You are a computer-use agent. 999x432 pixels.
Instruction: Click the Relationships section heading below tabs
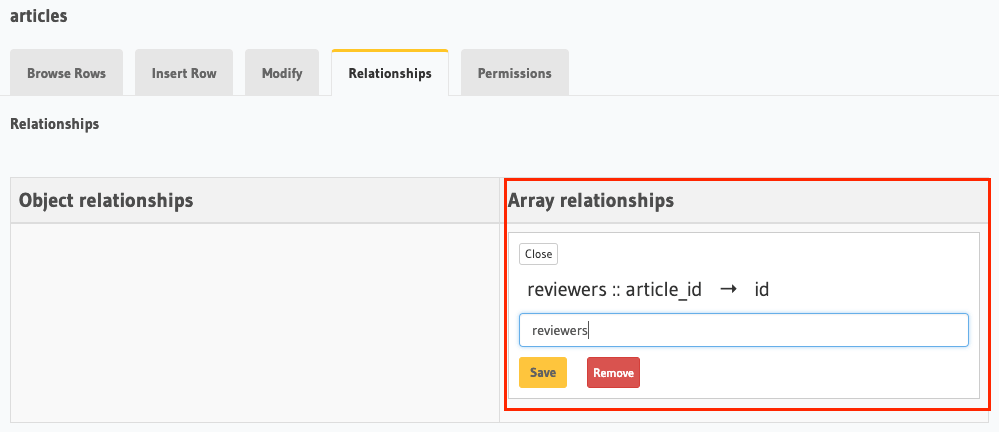click(x=54, y=125)
